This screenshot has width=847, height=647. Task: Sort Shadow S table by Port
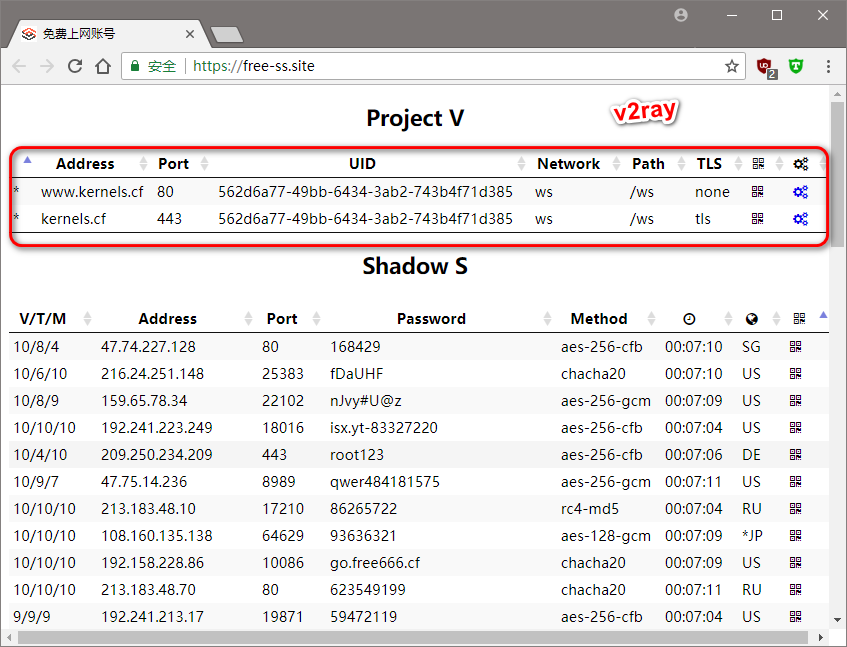point(282,319)
